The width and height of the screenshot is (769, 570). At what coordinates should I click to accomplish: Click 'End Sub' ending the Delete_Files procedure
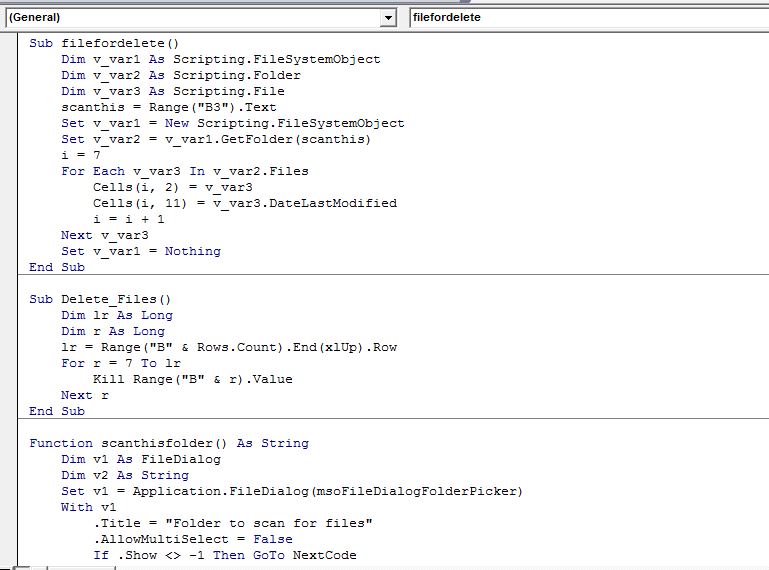point(57,411)
